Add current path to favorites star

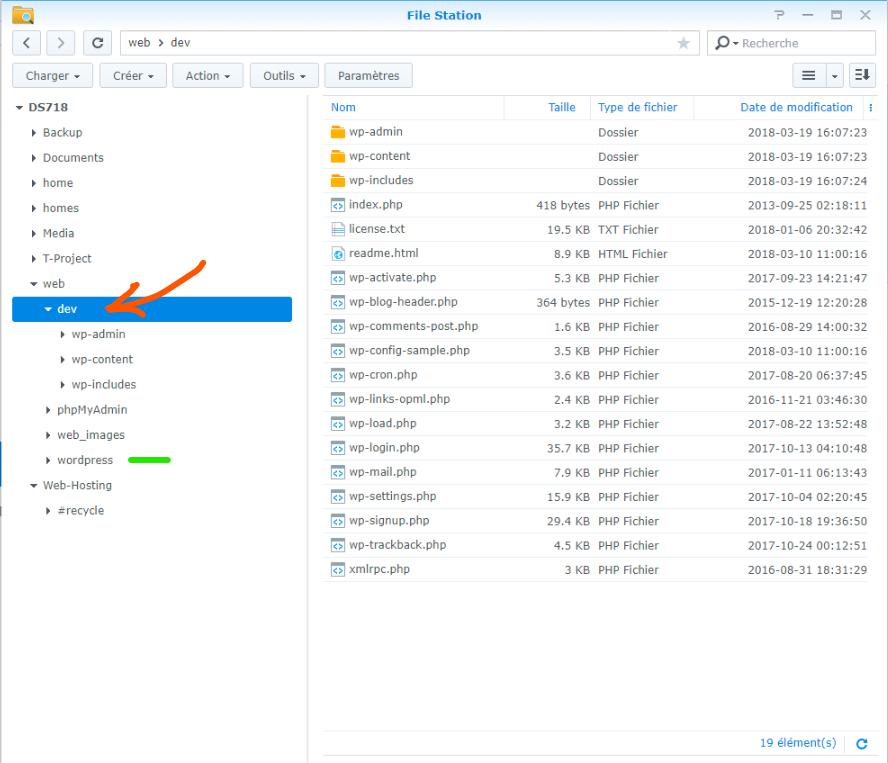(684, 43)
